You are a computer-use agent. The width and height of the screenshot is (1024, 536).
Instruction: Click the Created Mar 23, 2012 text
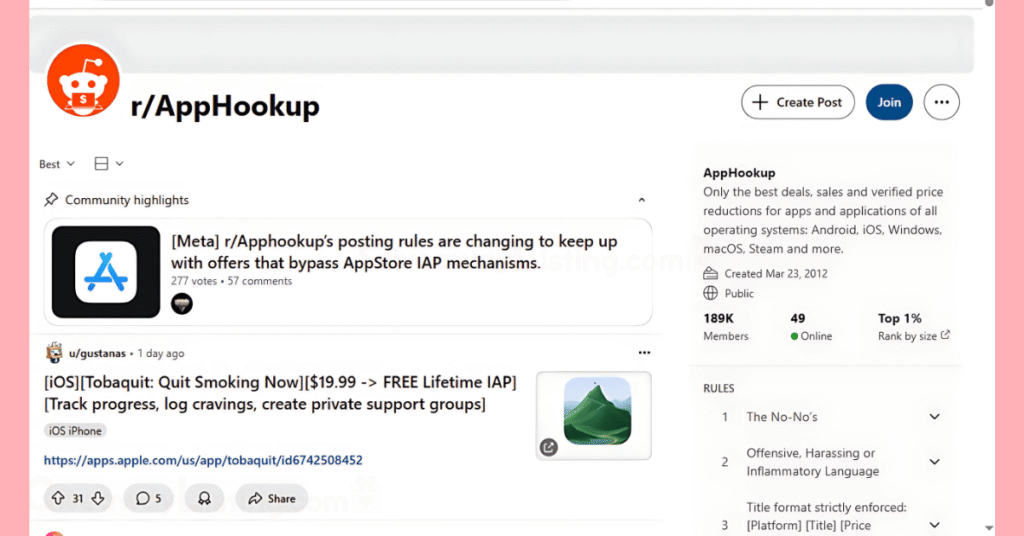(x=776, y=274)
